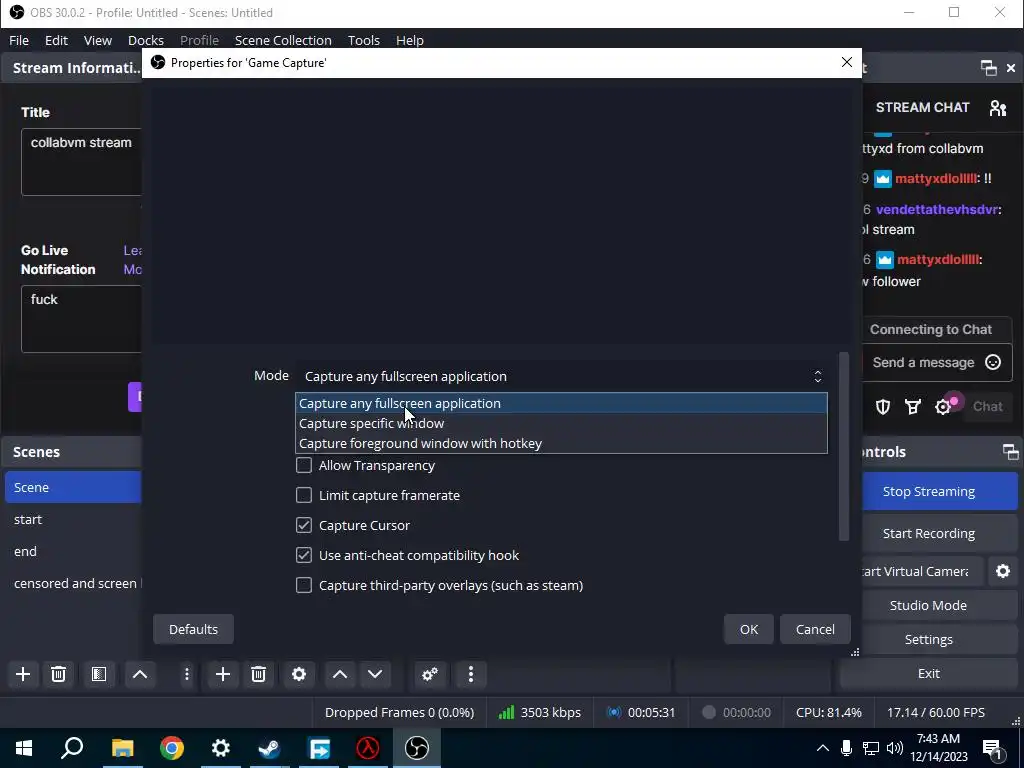This screenshot has height=768, width=1024.
Task: Open Virtual Camera settings gear icon
Action: pos(1003,571)
